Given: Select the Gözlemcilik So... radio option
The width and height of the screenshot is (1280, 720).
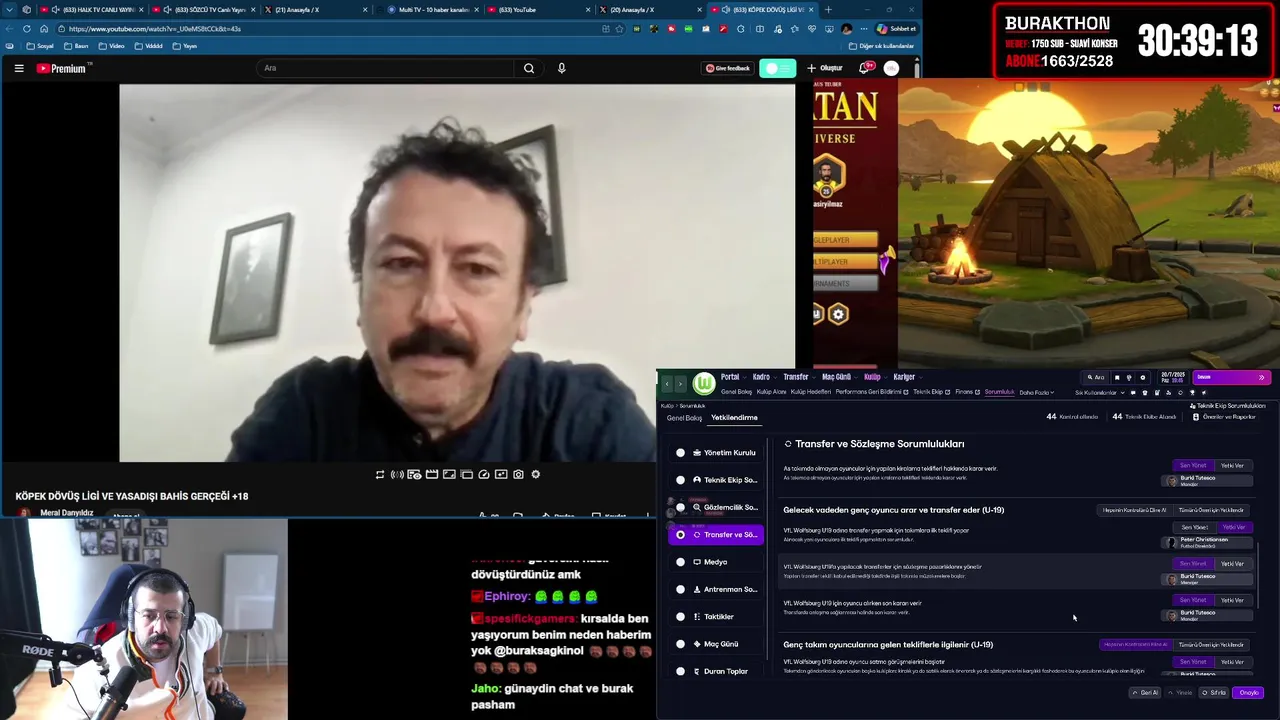Looking at the screenshot, I should [681, 507].
